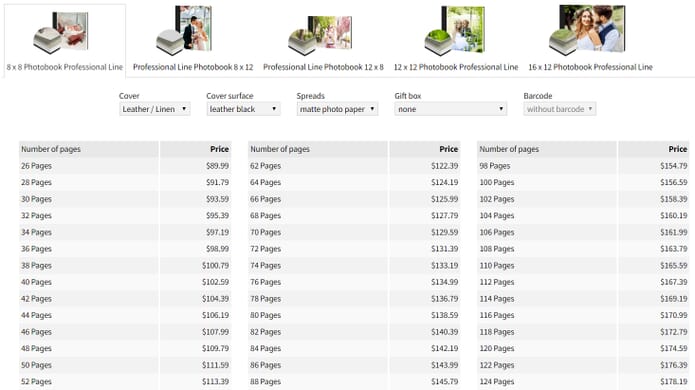Click the $95.39 price
This screenshot has width=695, height=390.
(x=217, y=215)
